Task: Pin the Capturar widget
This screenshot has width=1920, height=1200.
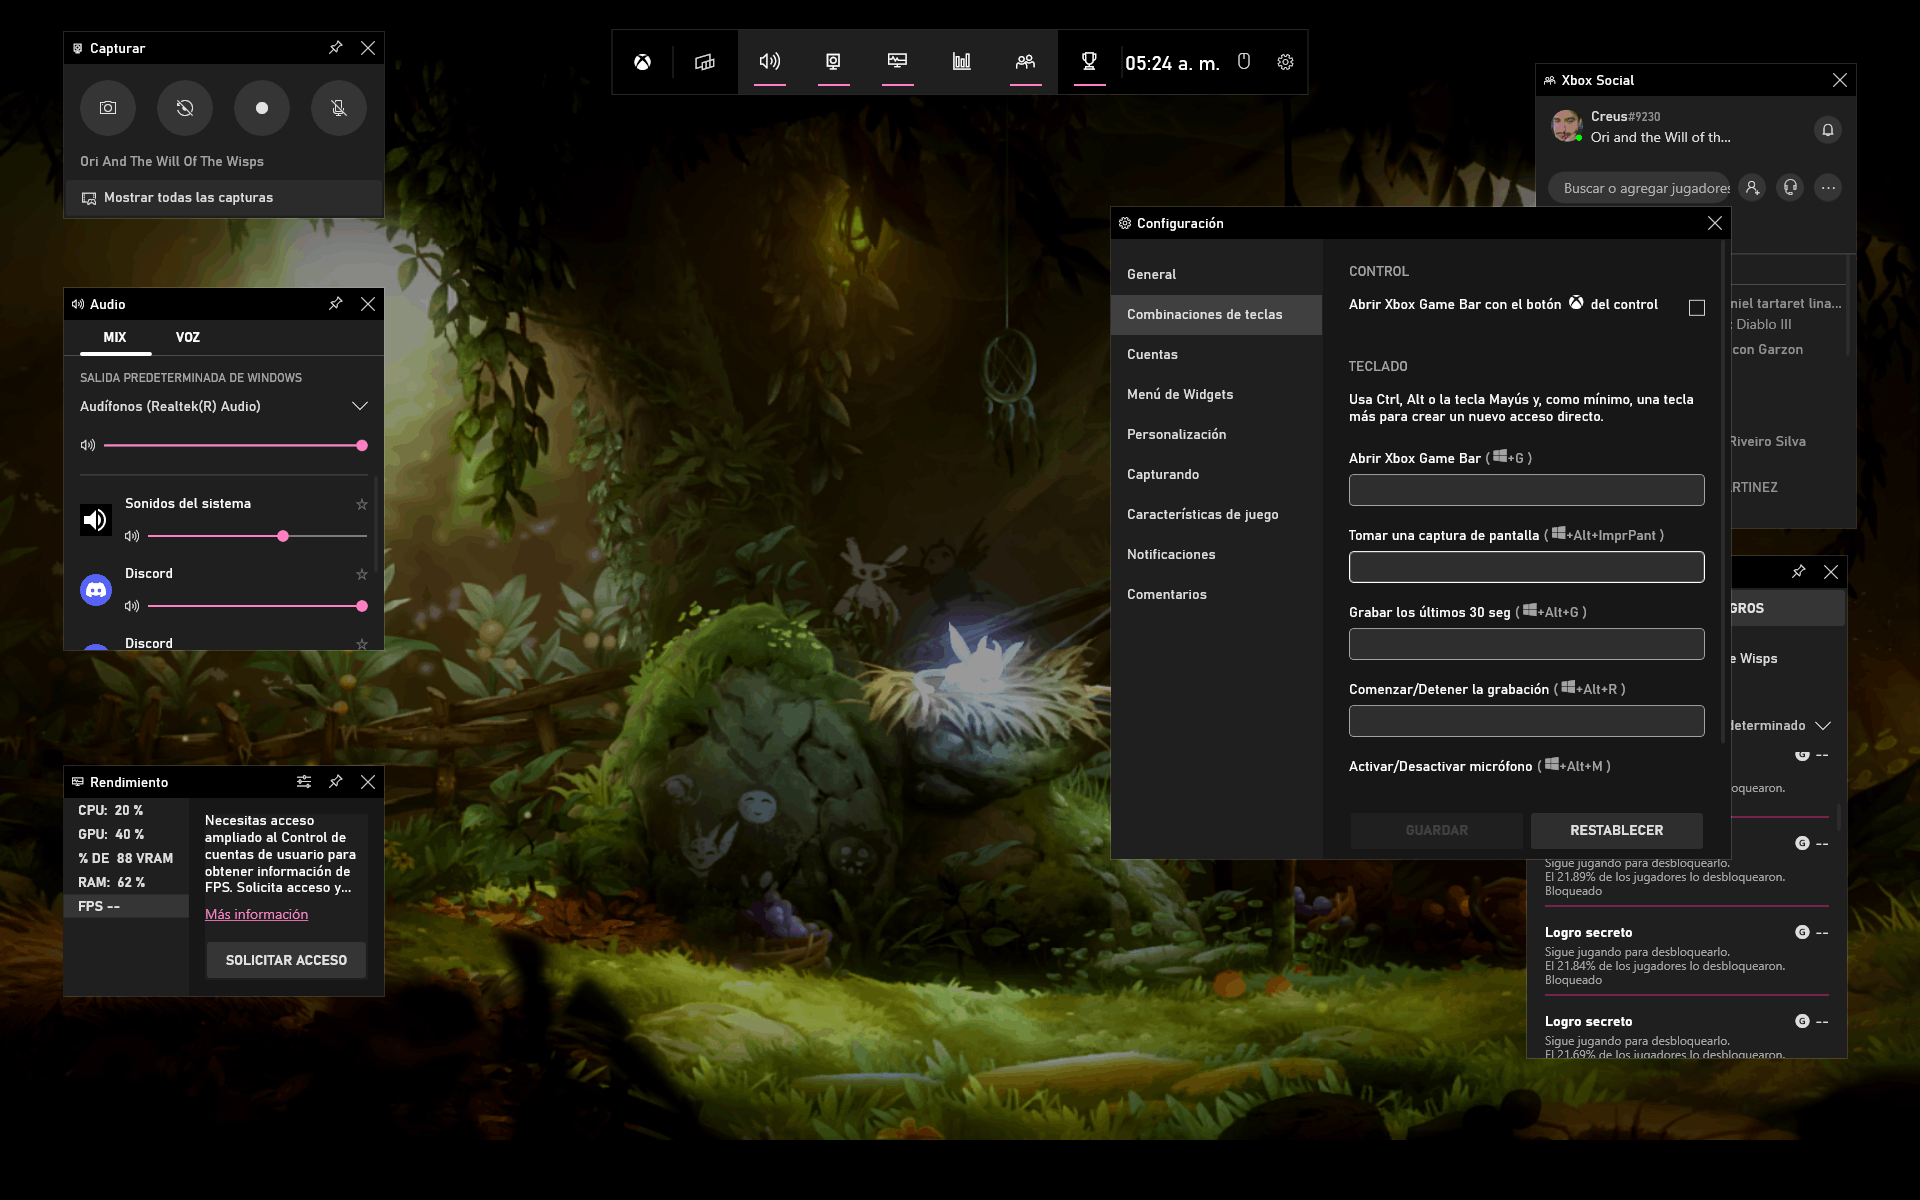Action: (x=336, y=48)
